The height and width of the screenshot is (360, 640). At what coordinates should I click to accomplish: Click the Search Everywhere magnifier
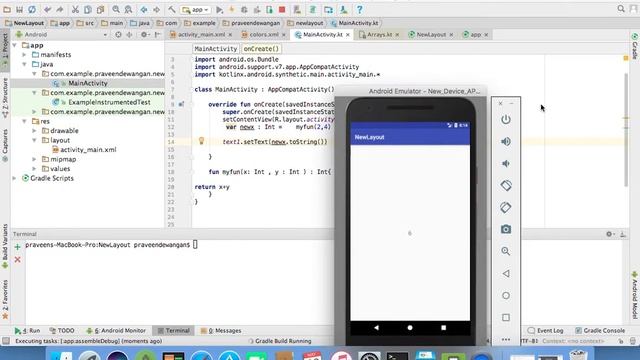[x=621, y=9]
